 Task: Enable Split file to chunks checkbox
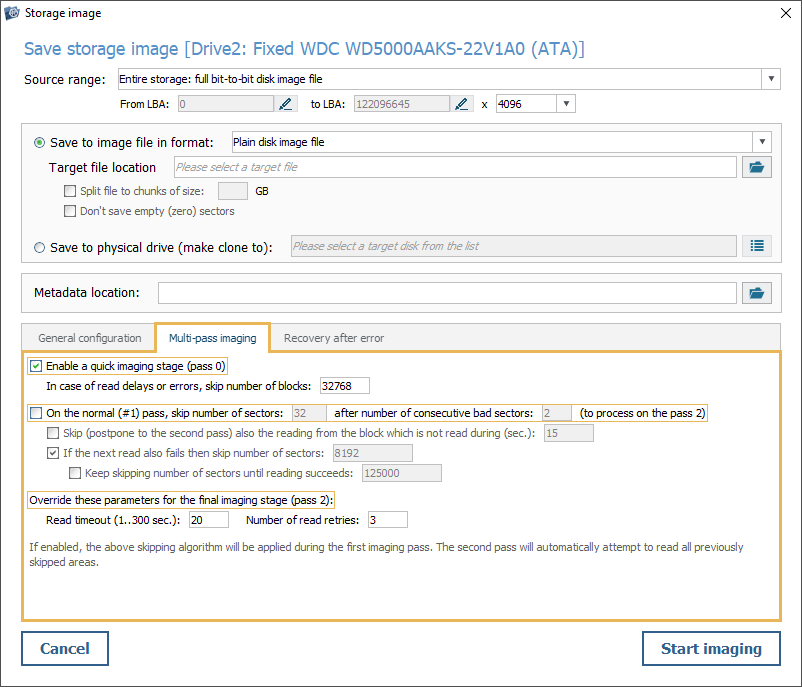coord(70,191)
